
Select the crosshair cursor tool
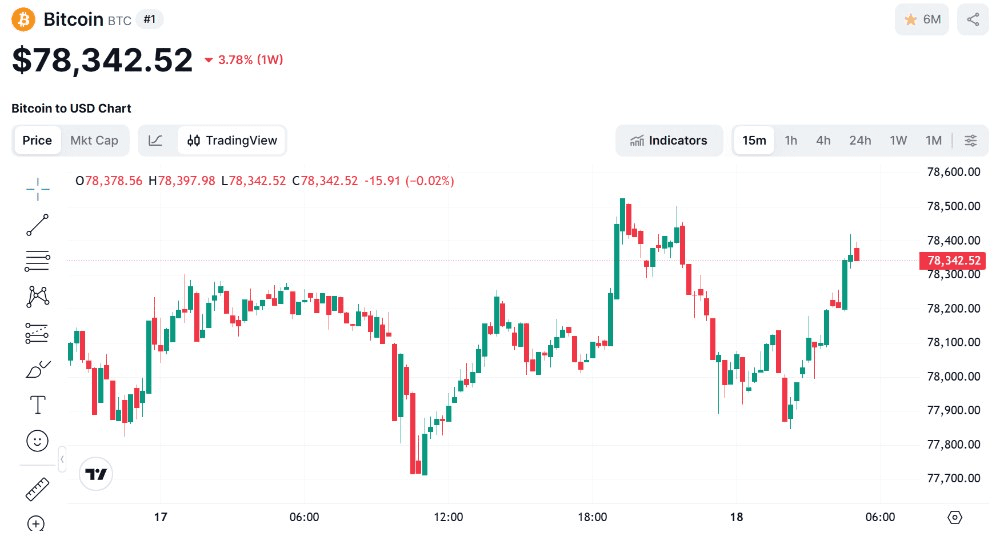coord(37,188)
